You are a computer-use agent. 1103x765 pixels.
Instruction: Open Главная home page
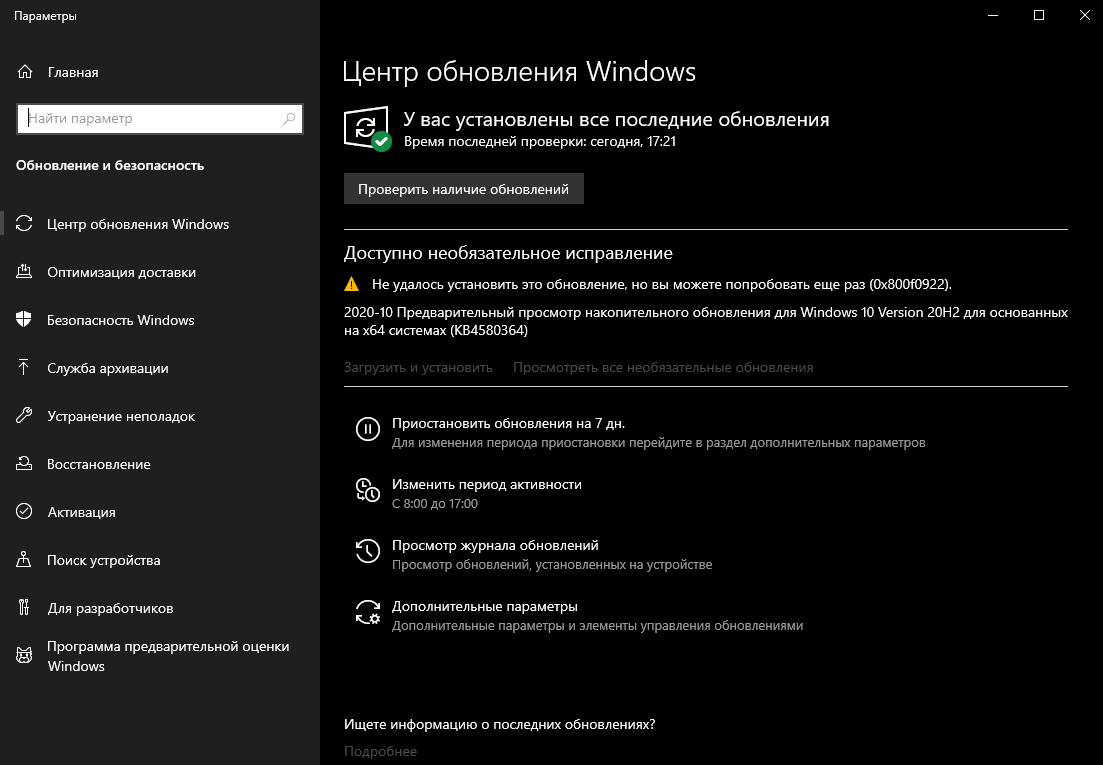(x=73, y=72)
